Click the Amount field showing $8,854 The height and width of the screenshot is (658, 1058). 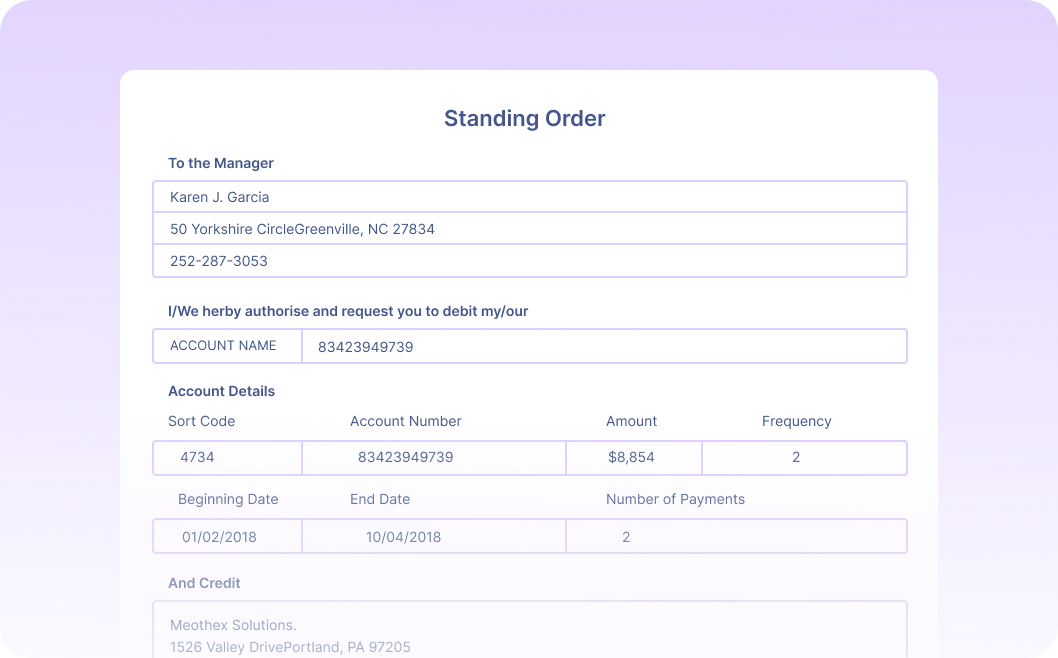pyautogui.click(x=633, y=458)
